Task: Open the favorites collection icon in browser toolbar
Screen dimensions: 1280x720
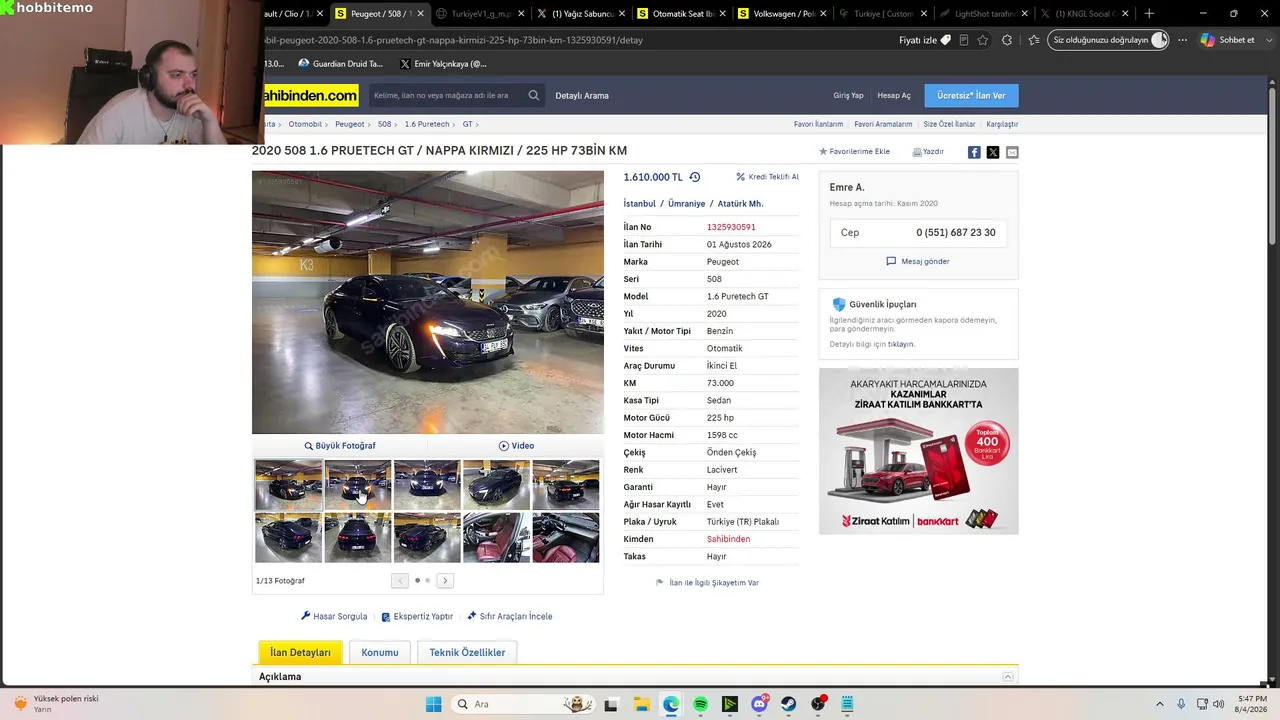Action: coord(1034,40)
